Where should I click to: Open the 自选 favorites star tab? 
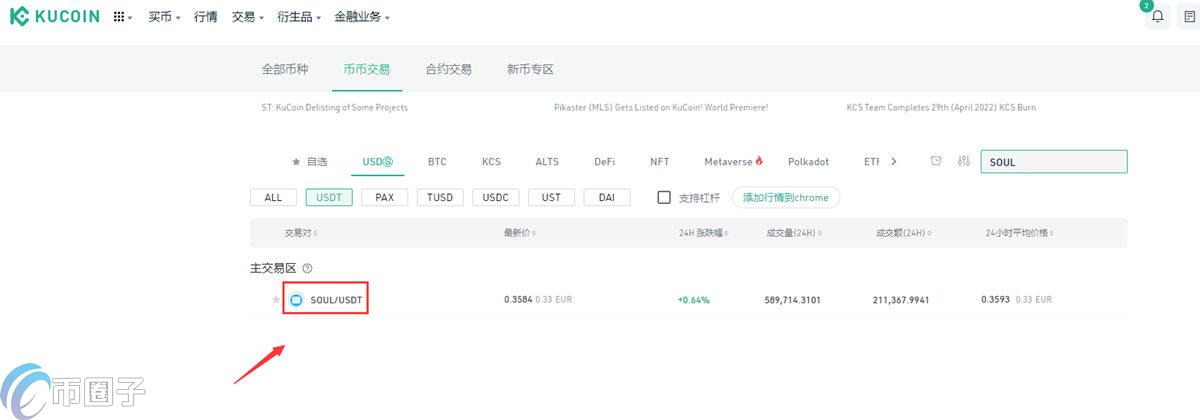coord(309,161)
